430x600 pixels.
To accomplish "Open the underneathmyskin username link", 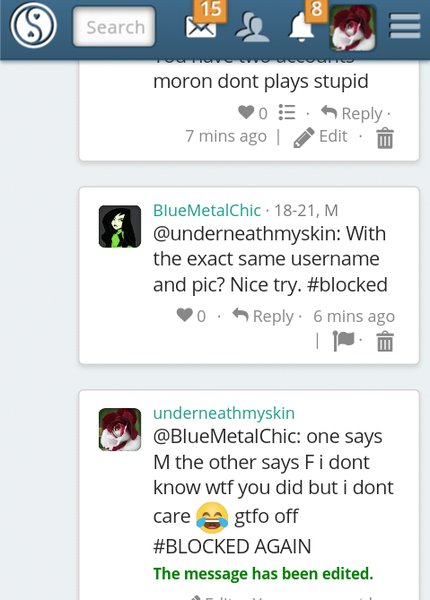I will tap(224, 413).
